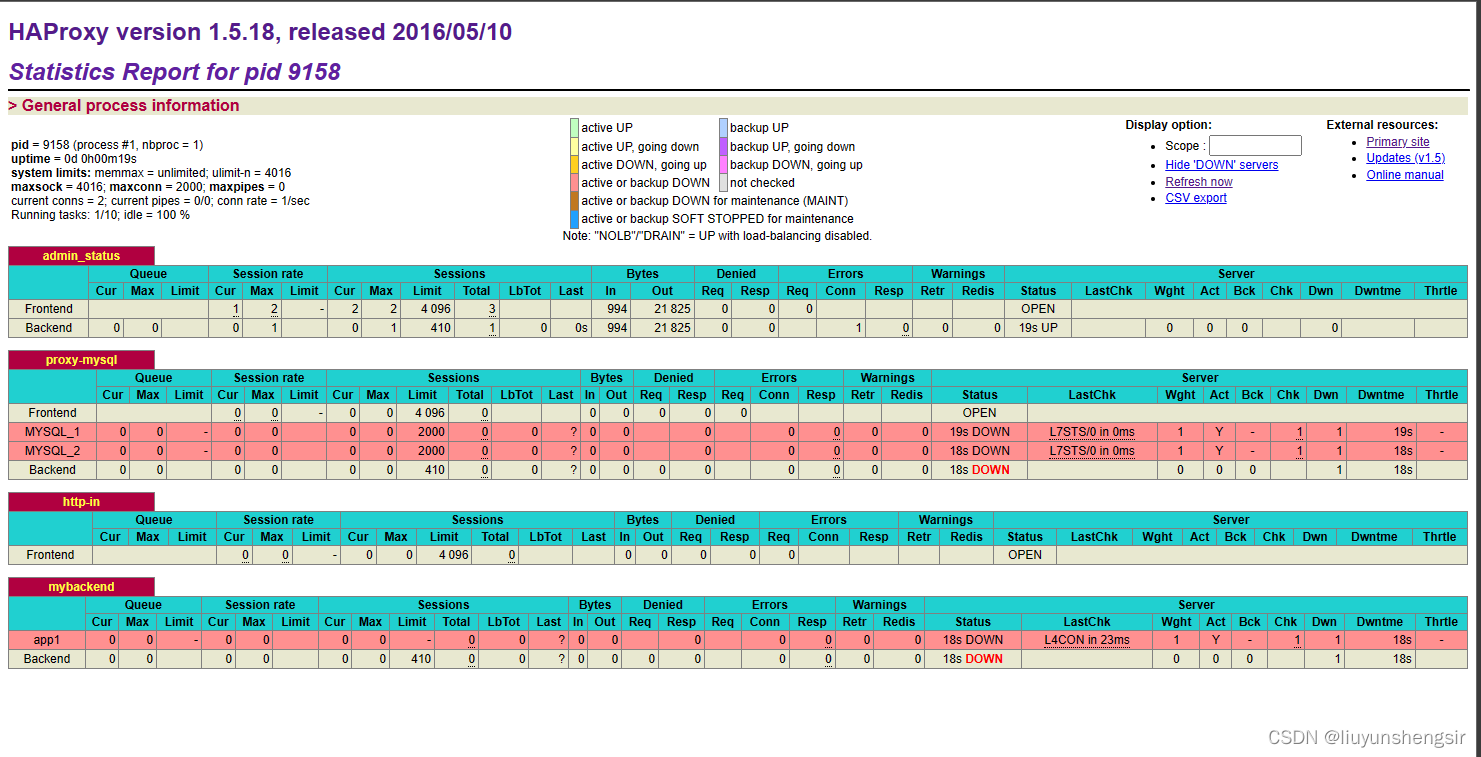This screenshot has width=1481, height=757.
Task: Open Hide 'DOWN' servers link
Action: (x=1221, y=165)
